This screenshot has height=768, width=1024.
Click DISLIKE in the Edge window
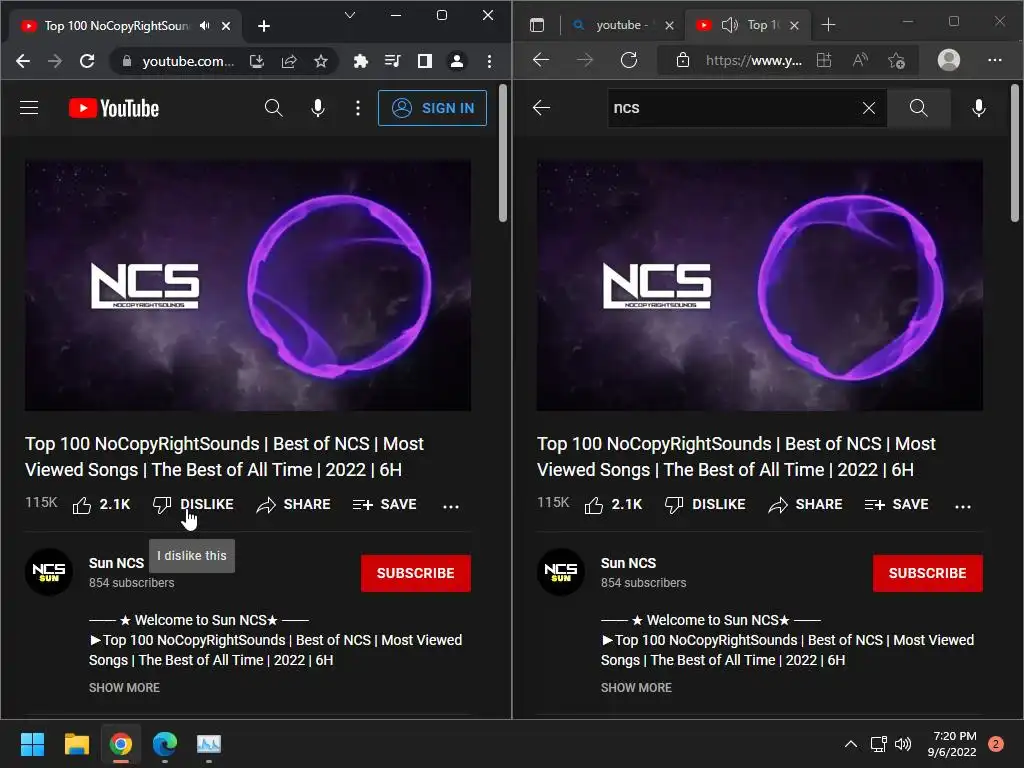[705, 505]
